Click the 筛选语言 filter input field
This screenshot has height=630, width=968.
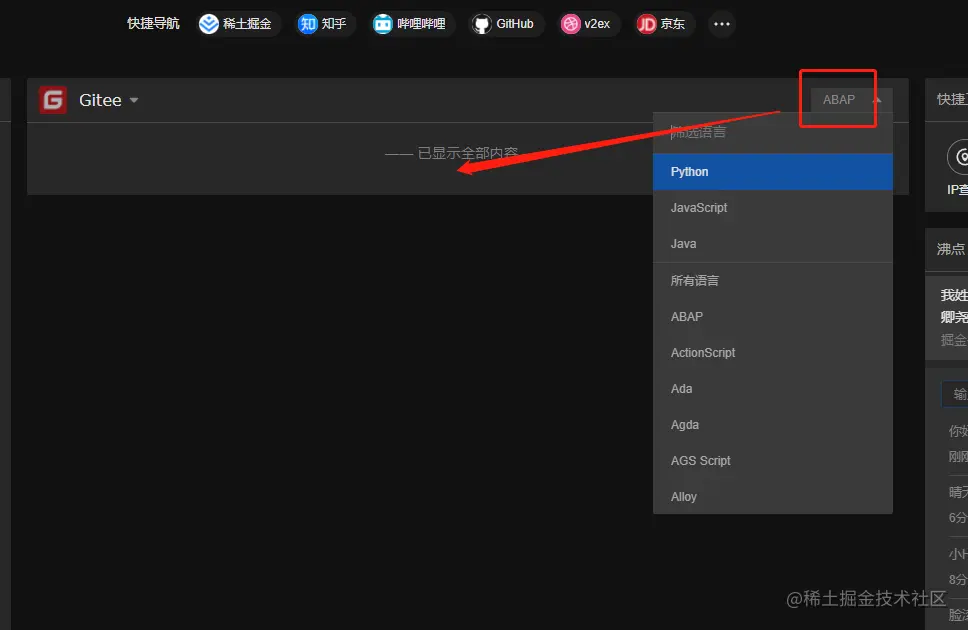[x=772, y=132]
